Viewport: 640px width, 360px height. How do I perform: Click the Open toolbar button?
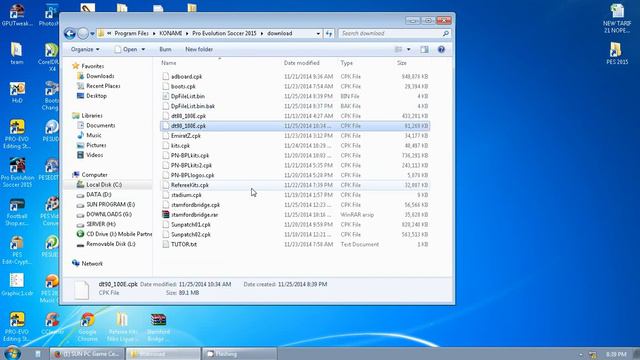point(126,49)
